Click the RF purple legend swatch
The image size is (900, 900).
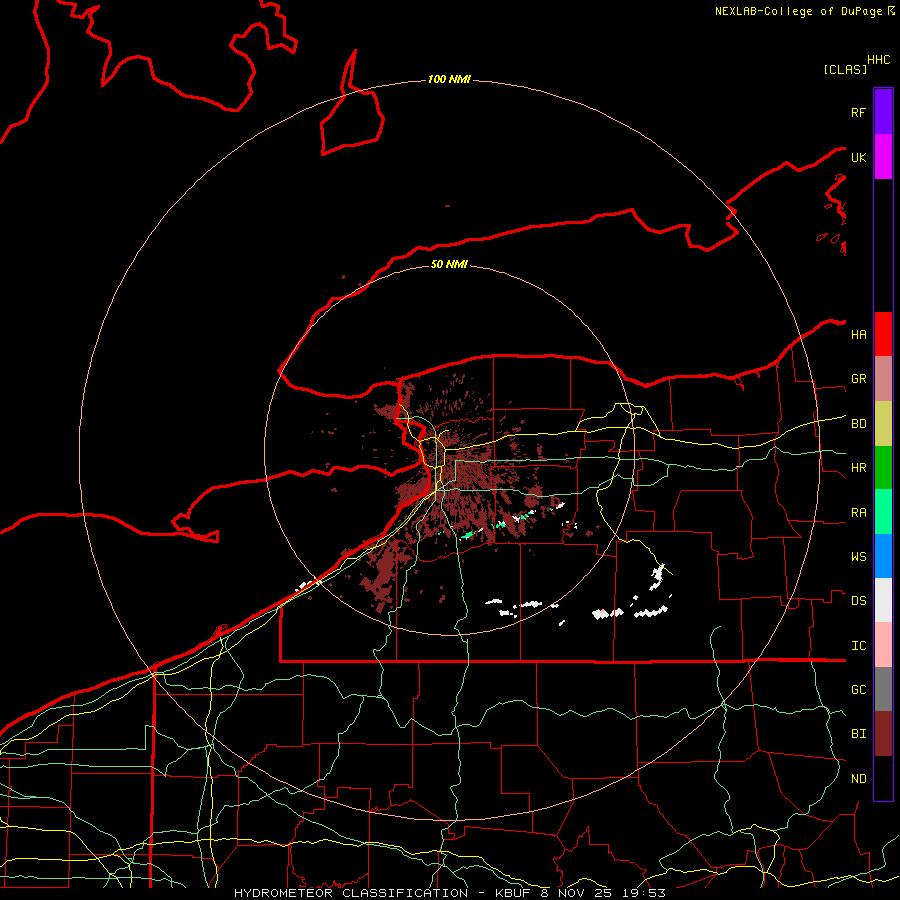883,112
